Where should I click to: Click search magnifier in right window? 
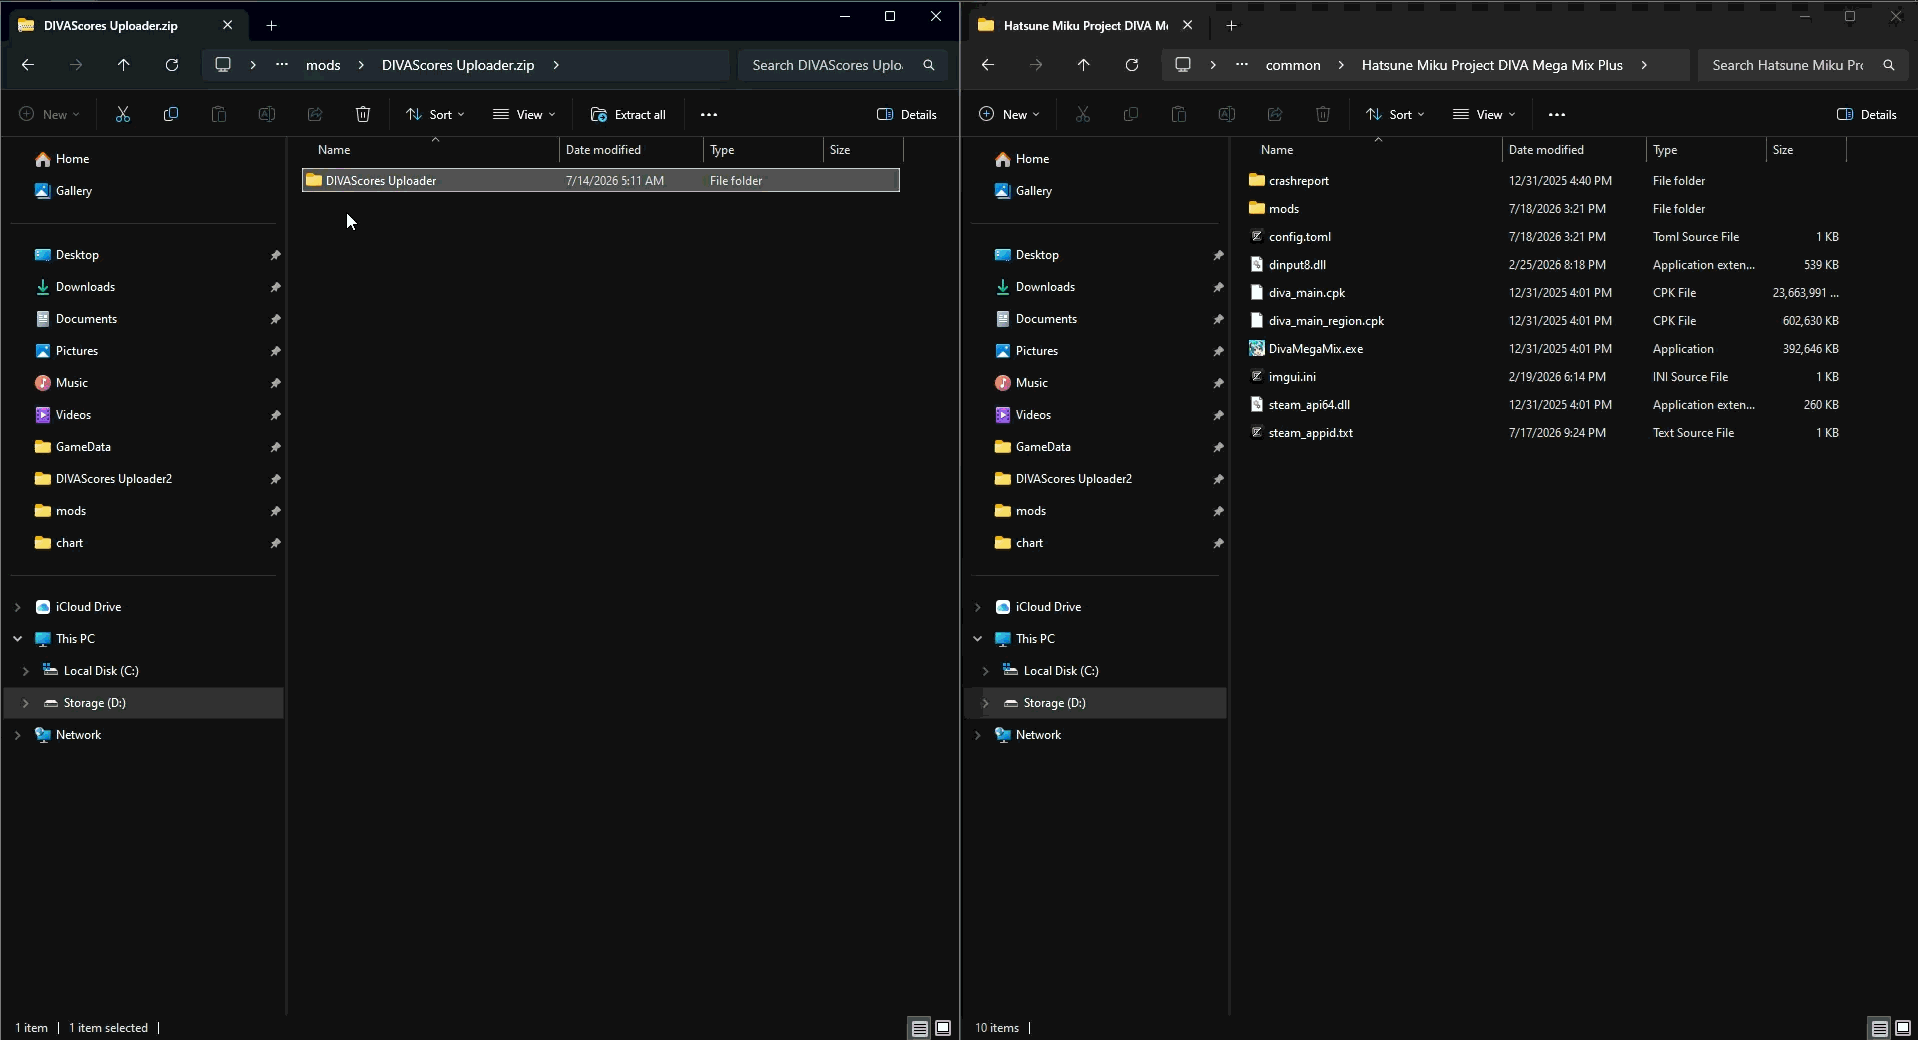point(1889,65)
